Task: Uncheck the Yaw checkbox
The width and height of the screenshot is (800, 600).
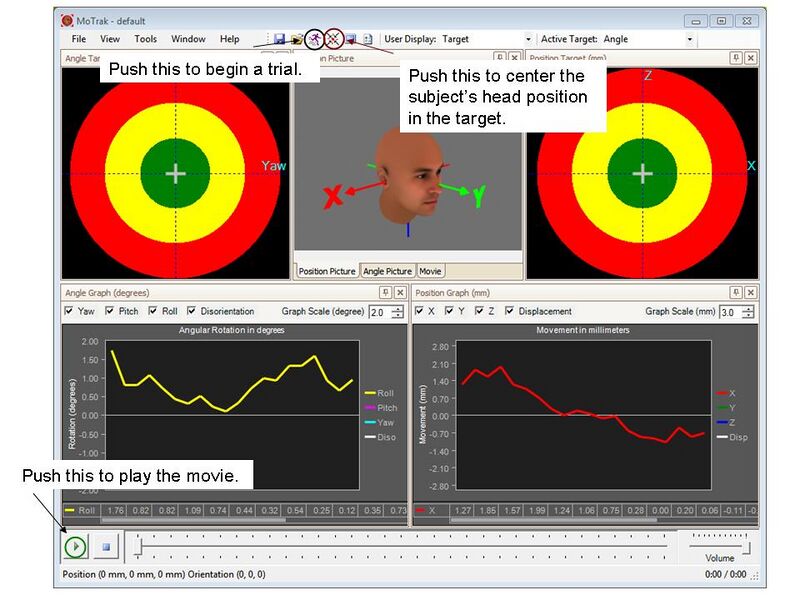Action: 69,311
